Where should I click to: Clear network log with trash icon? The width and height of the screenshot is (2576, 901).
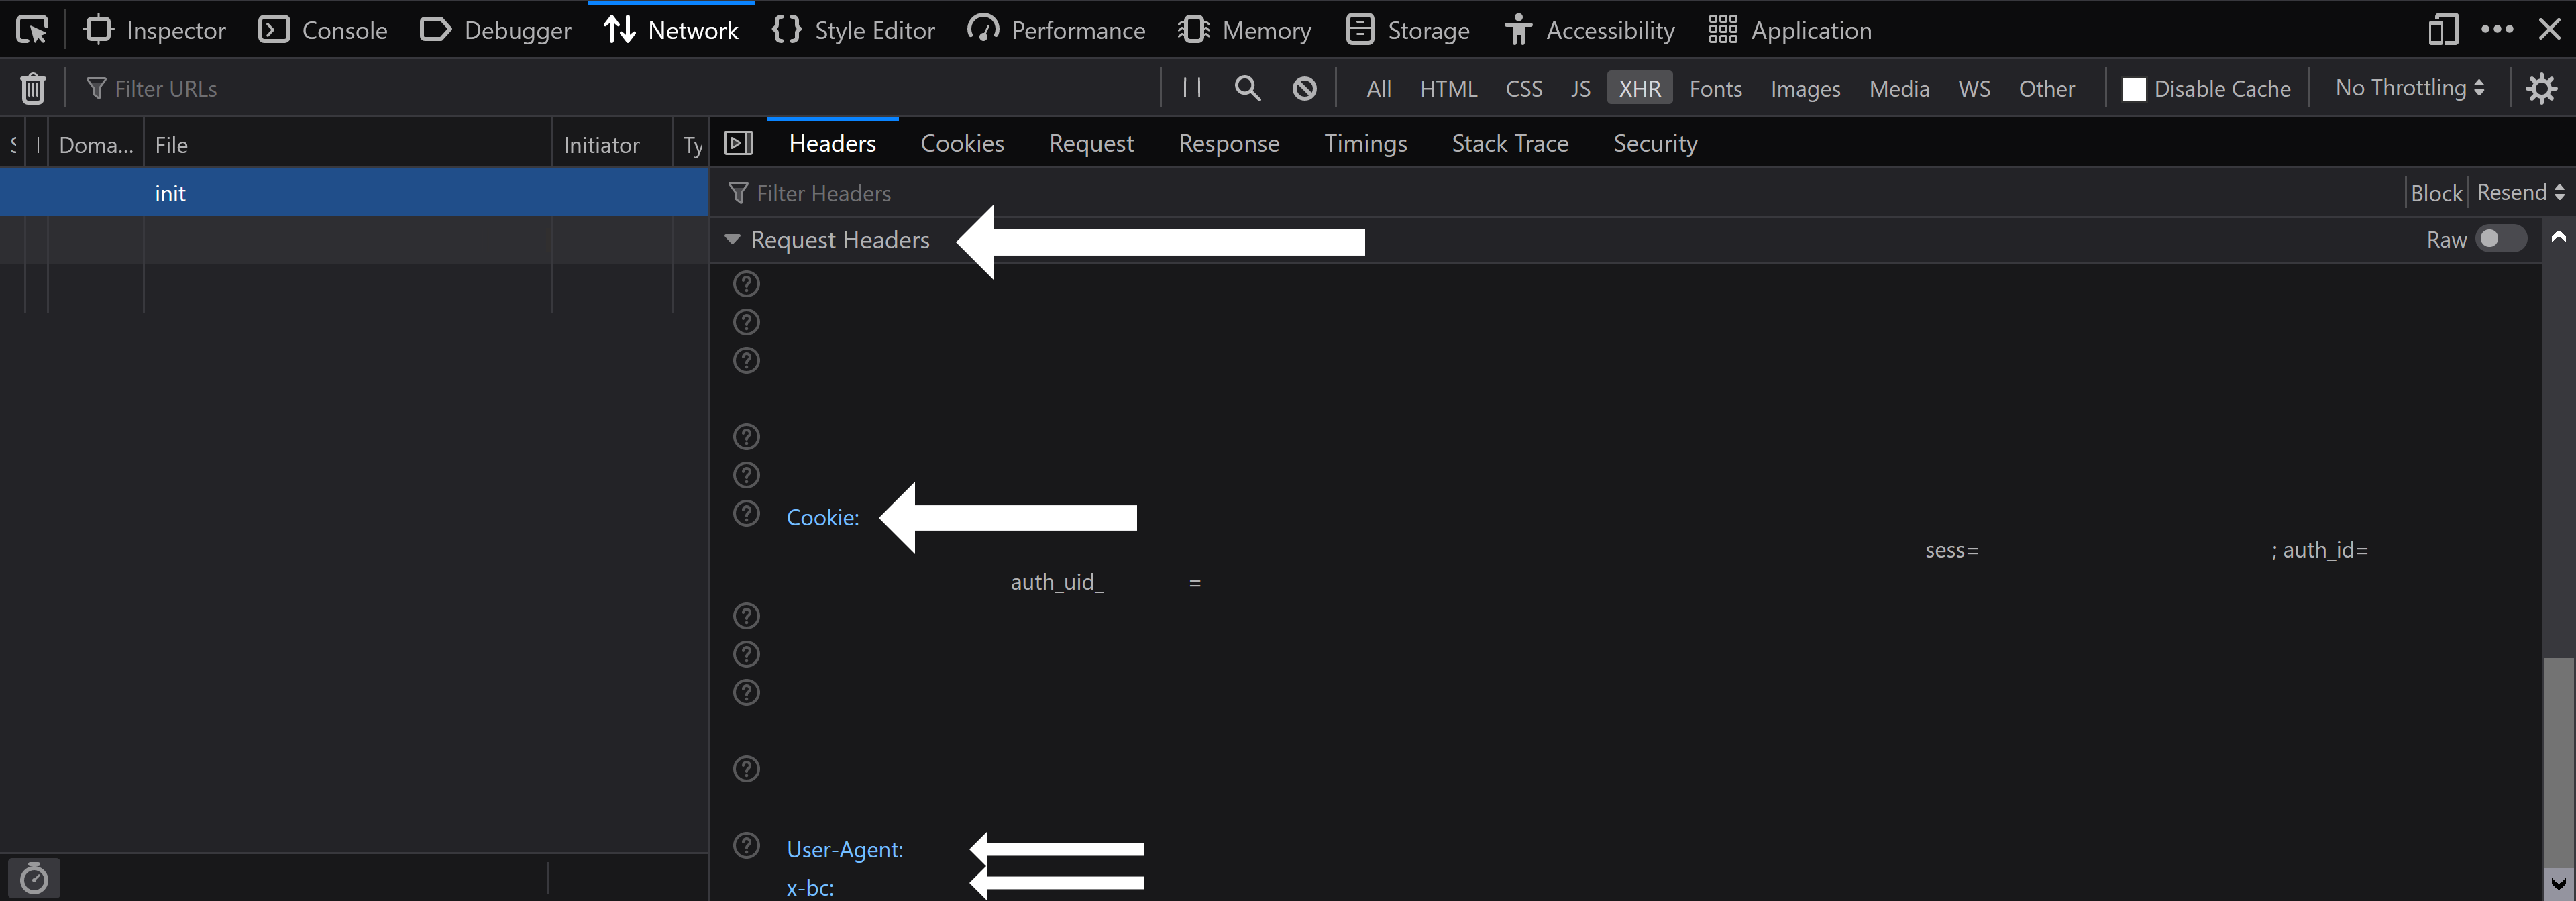click(33, 88)
